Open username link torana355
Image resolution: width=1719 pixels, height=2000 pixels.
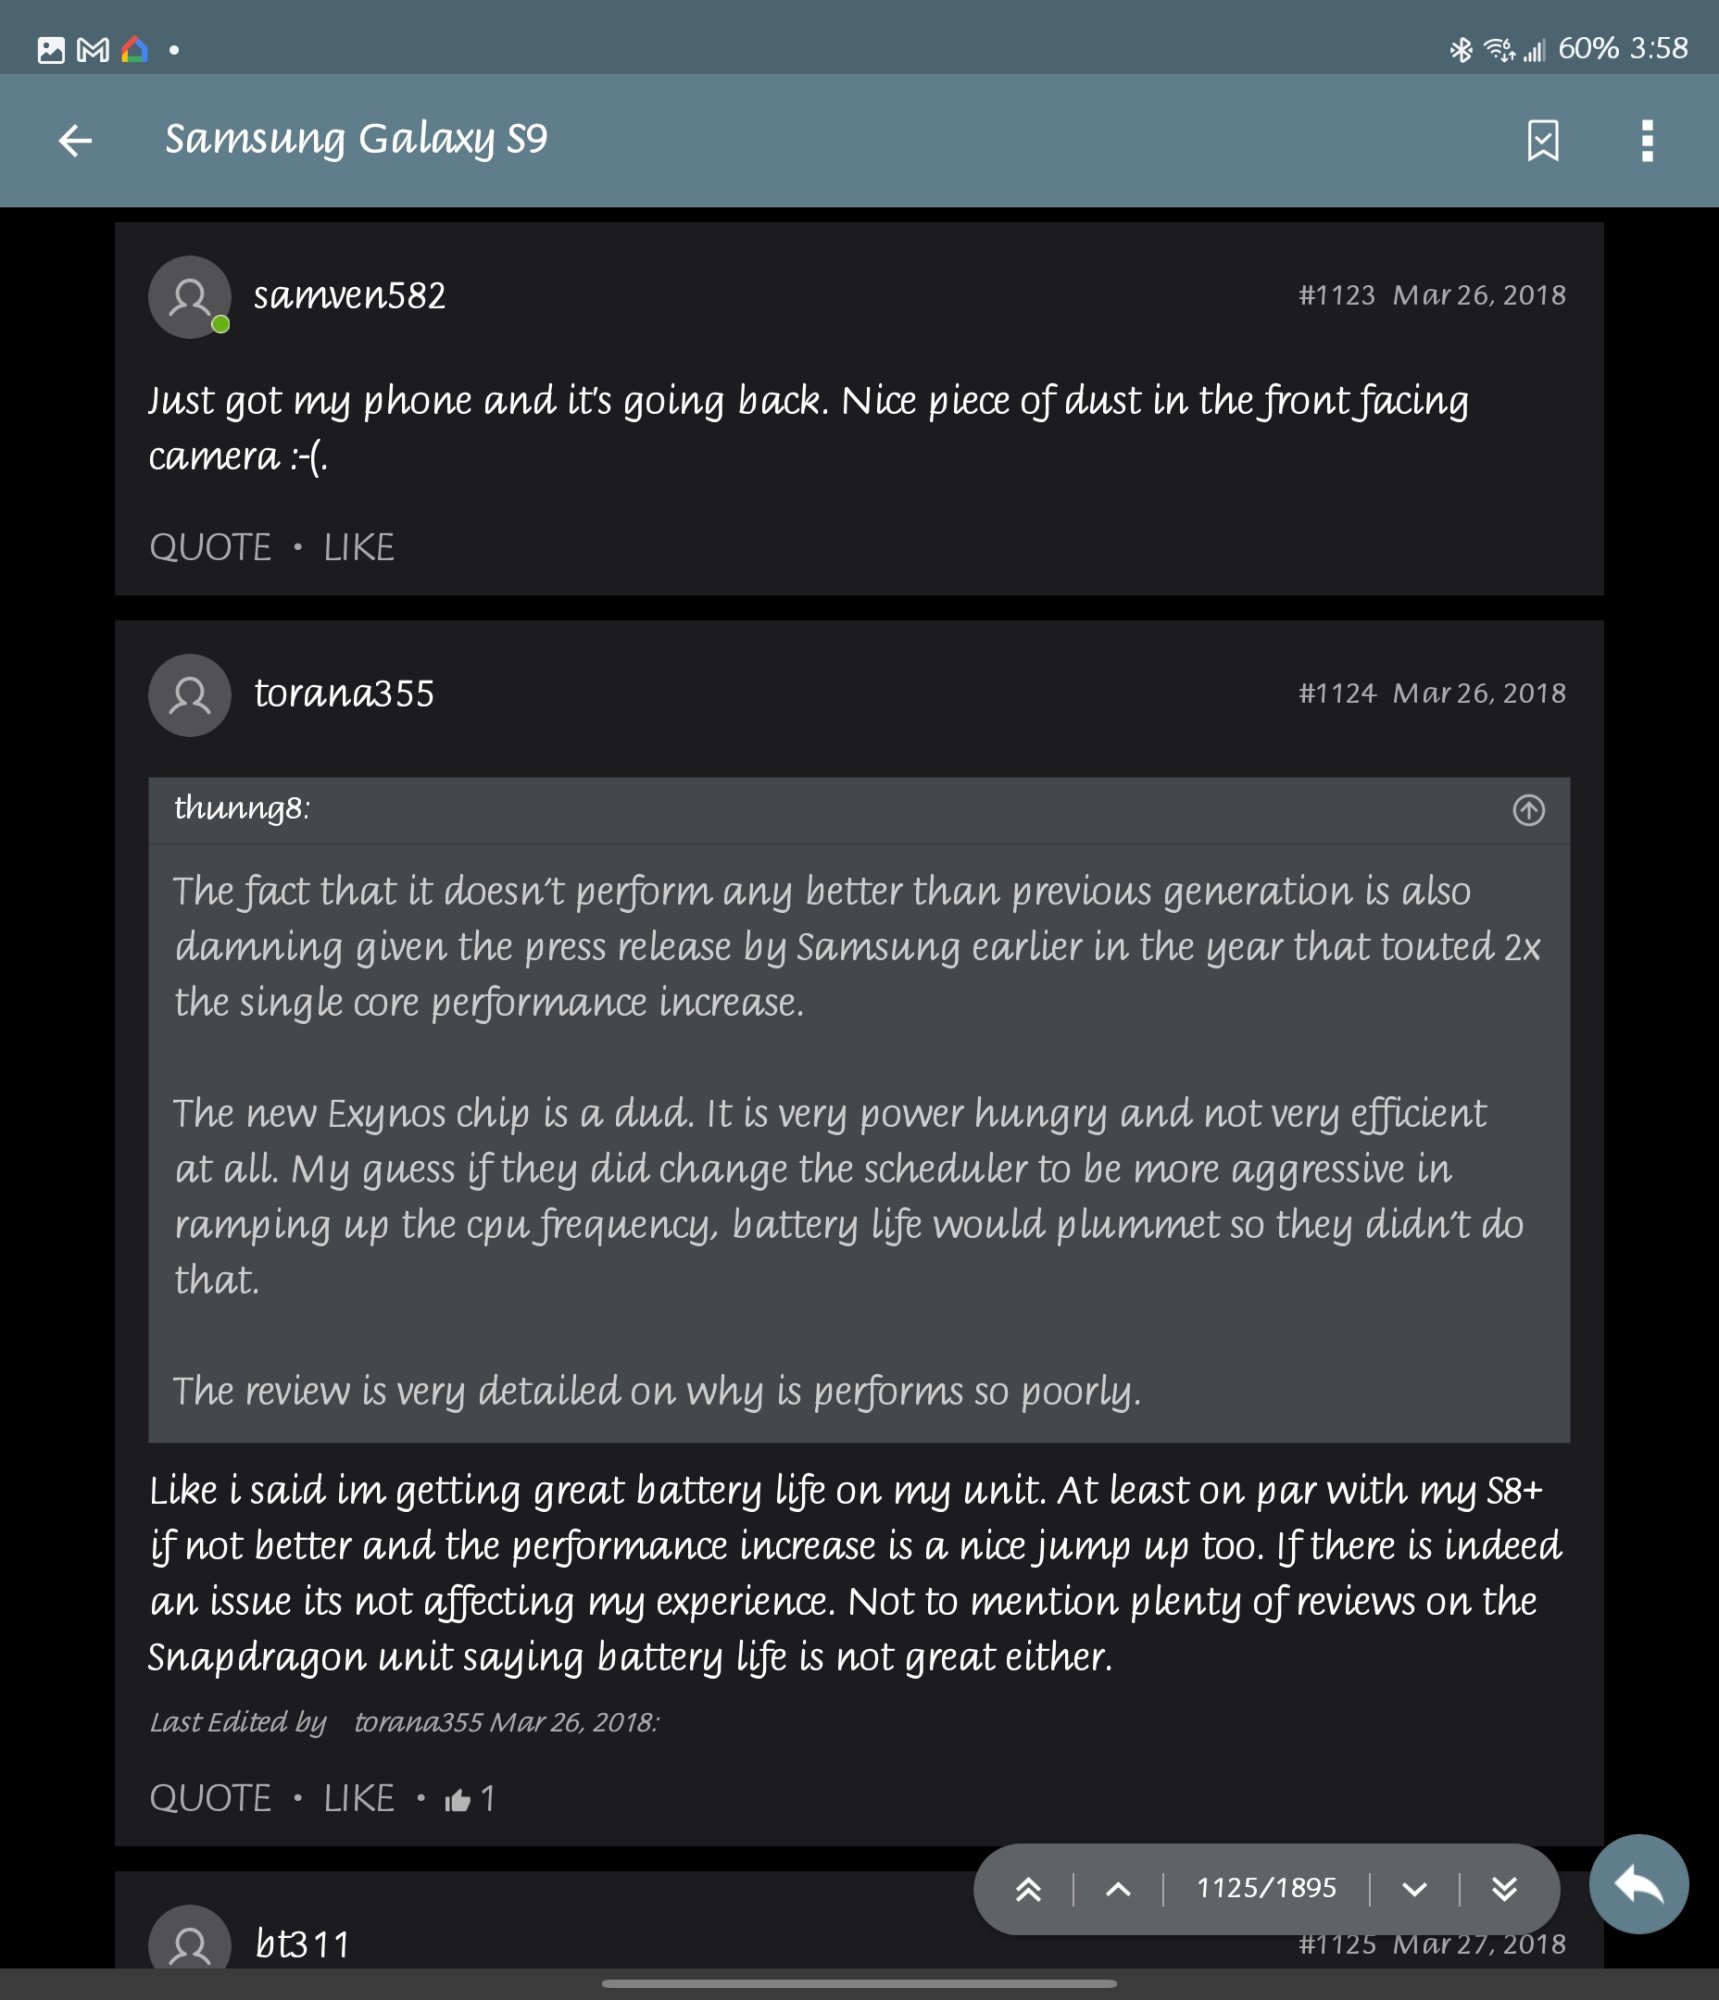pyautogui.click(x=344, y=694)
